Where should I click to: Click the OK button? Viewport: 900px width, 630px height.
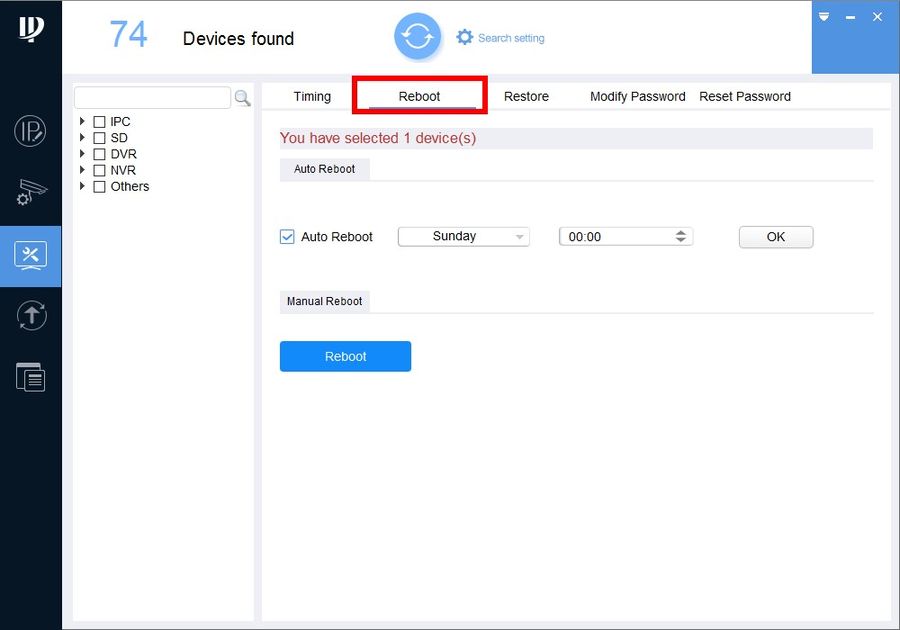click(x=776, y=237)
